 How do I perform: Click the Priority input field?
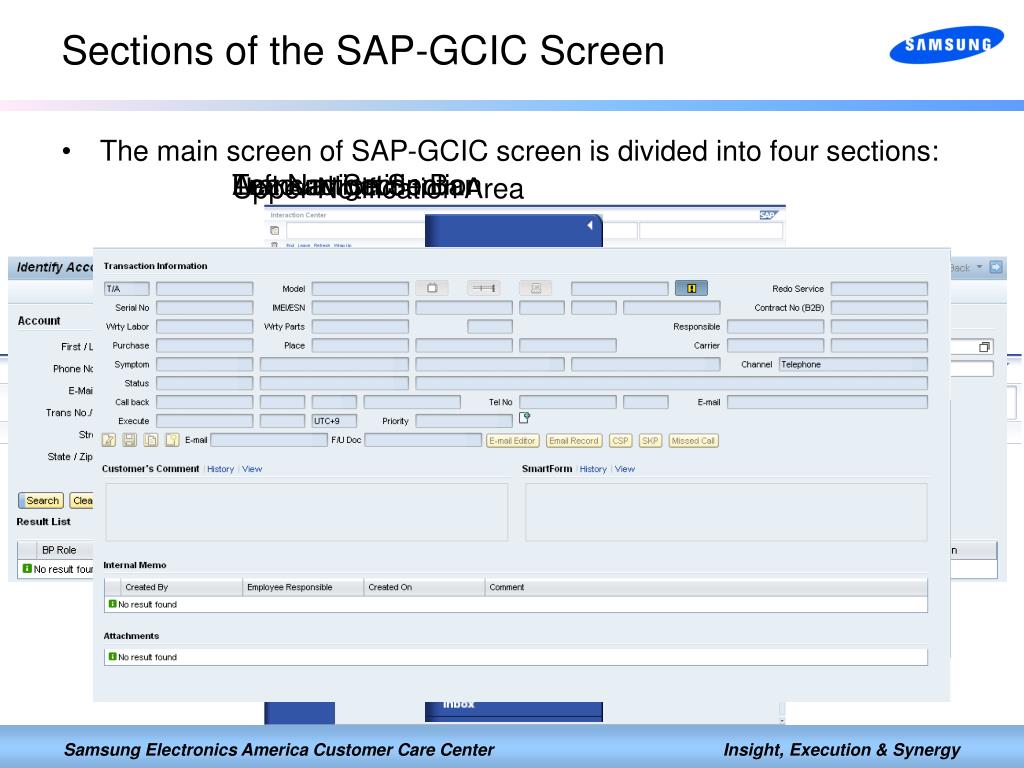click(464, 421)
